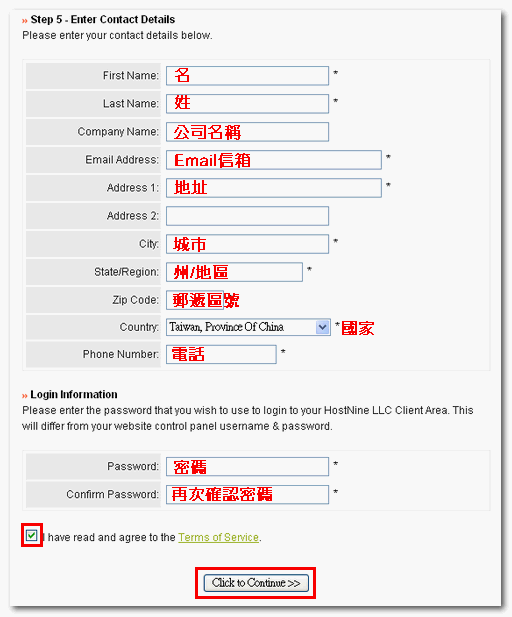Click the empty Address 2 field

click(247, 216)
